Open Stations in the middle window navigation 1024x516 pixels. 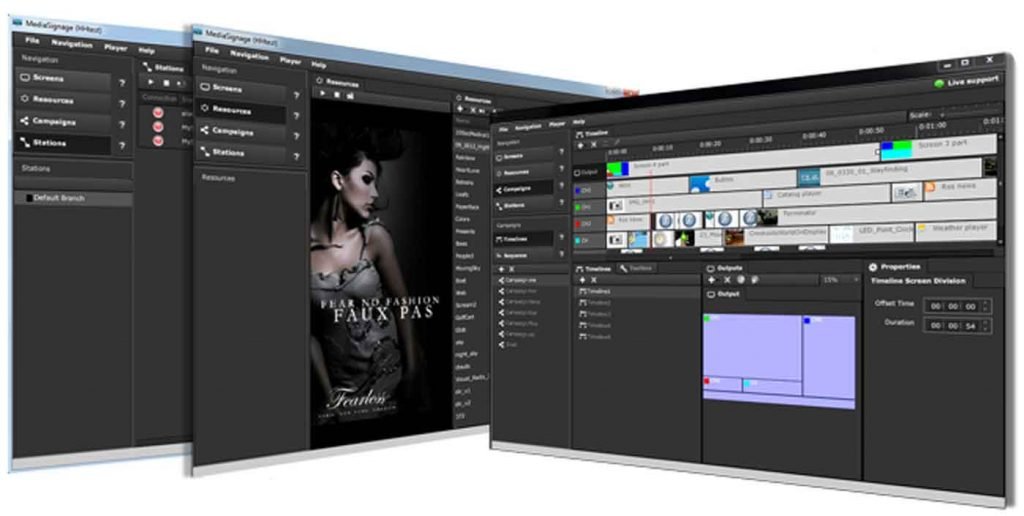click(x=242, y=153)
